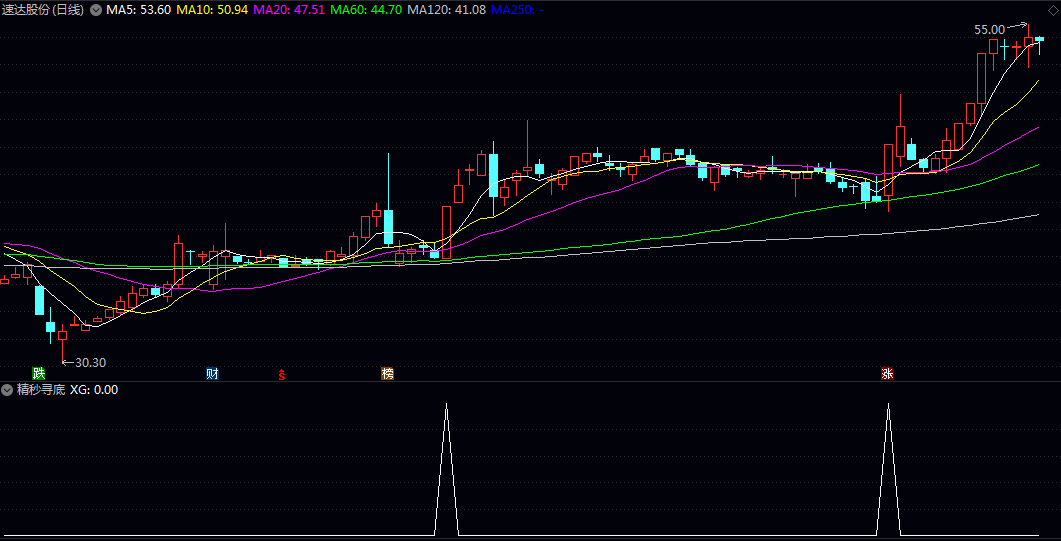The width and height of the screenshot is (1061, 541).
Task: Open the main chart indicator dropdown arrow
Action: coord(95,10)
